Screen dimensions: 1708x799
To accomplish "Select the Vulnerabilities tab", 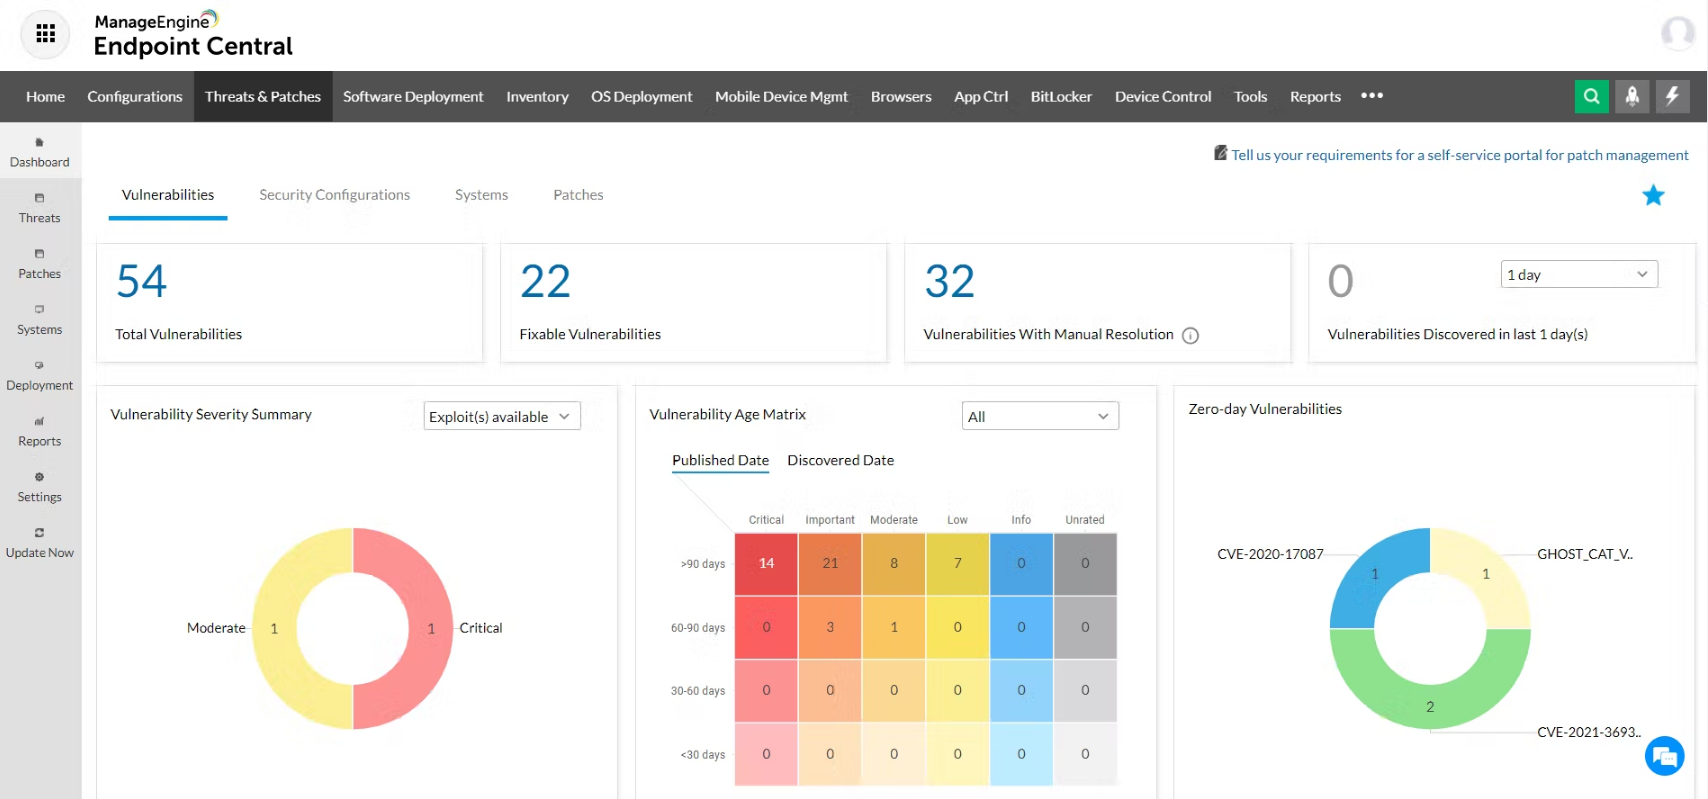I will [x=168, y=195].
